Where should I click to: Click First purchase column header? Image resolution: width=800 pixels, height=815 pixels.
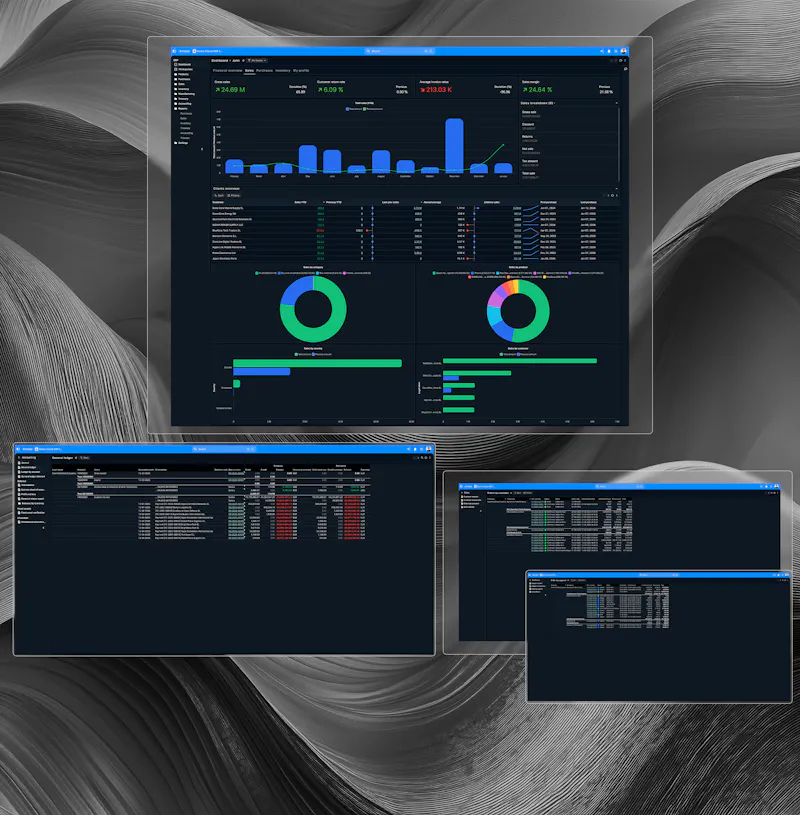pyautogui.click(x=548, y=202)
